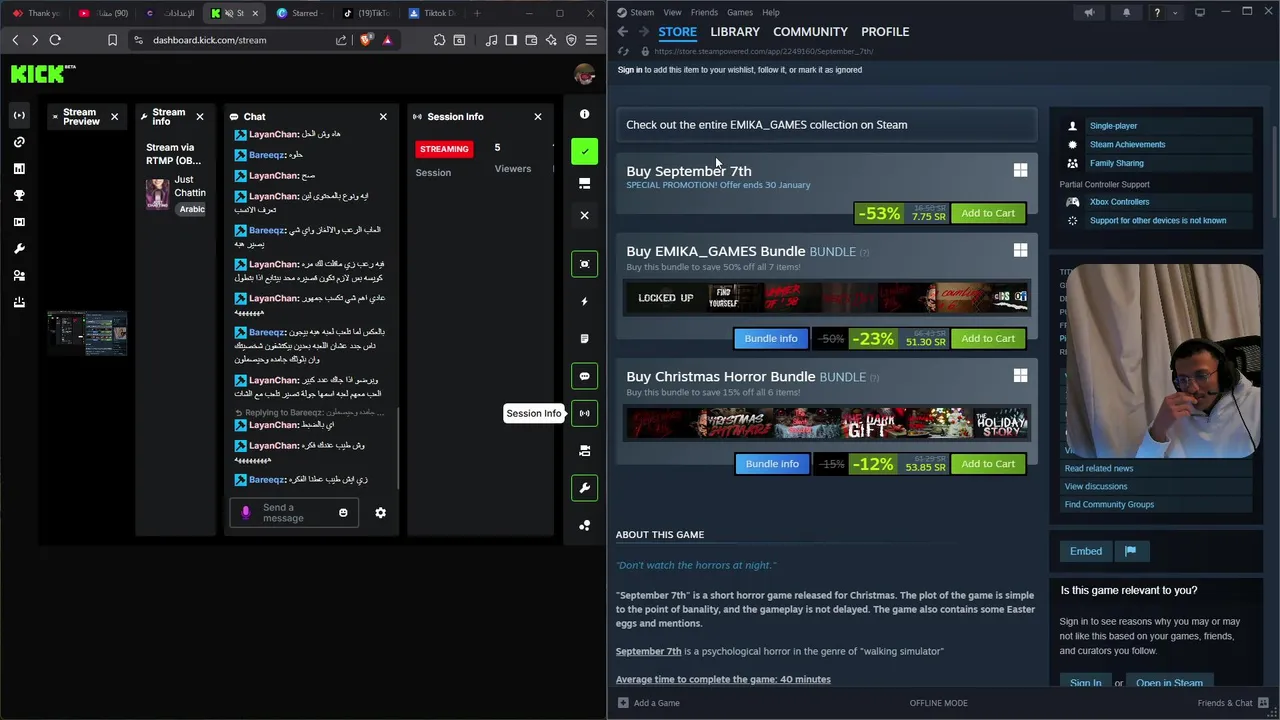
Task: Open the Help menu in Steam
Action: pos(771,12)
